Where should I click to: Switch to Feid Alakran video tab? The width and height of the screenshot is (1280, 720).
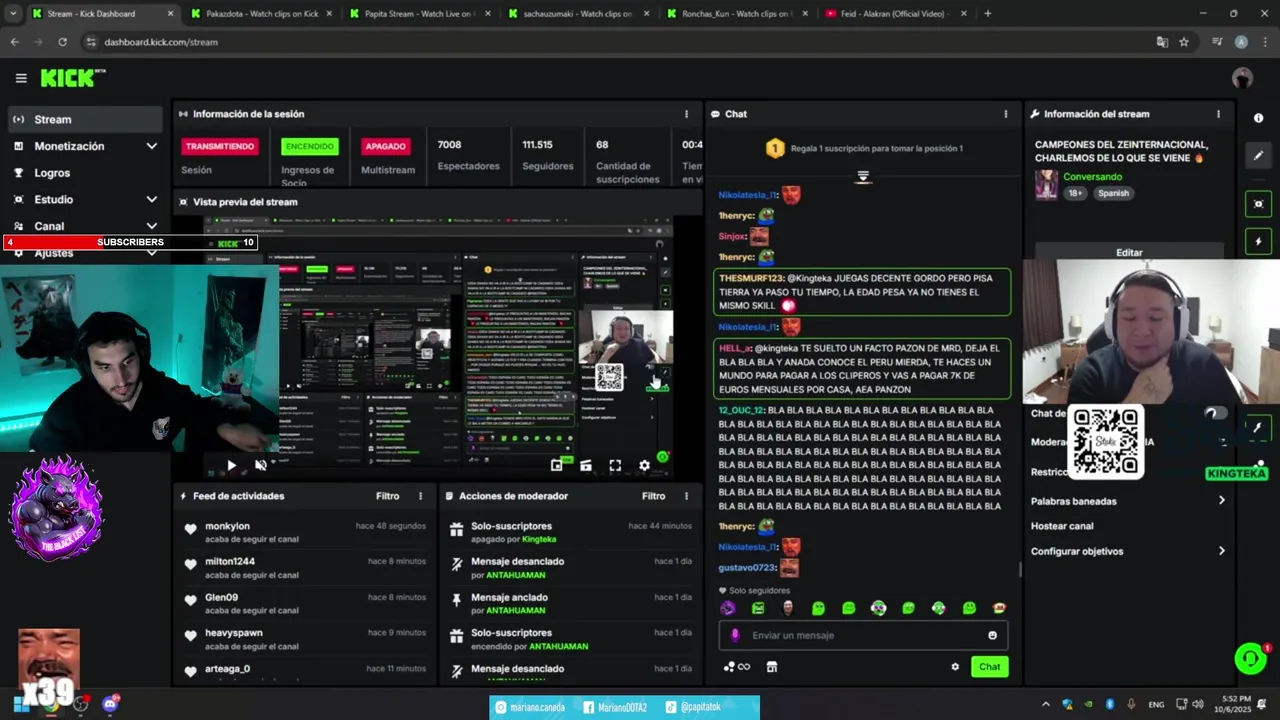point(895,14)
